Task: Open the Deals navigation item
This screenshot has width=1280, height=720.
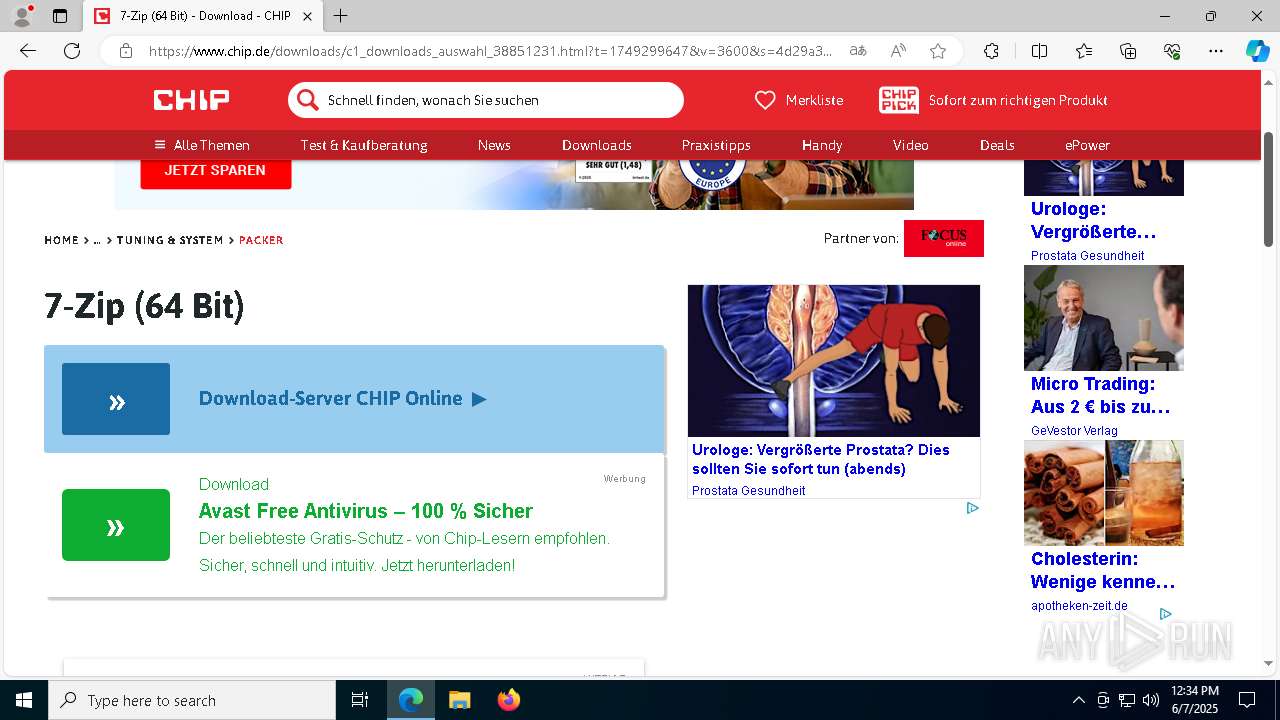Action: coord(997,145)
